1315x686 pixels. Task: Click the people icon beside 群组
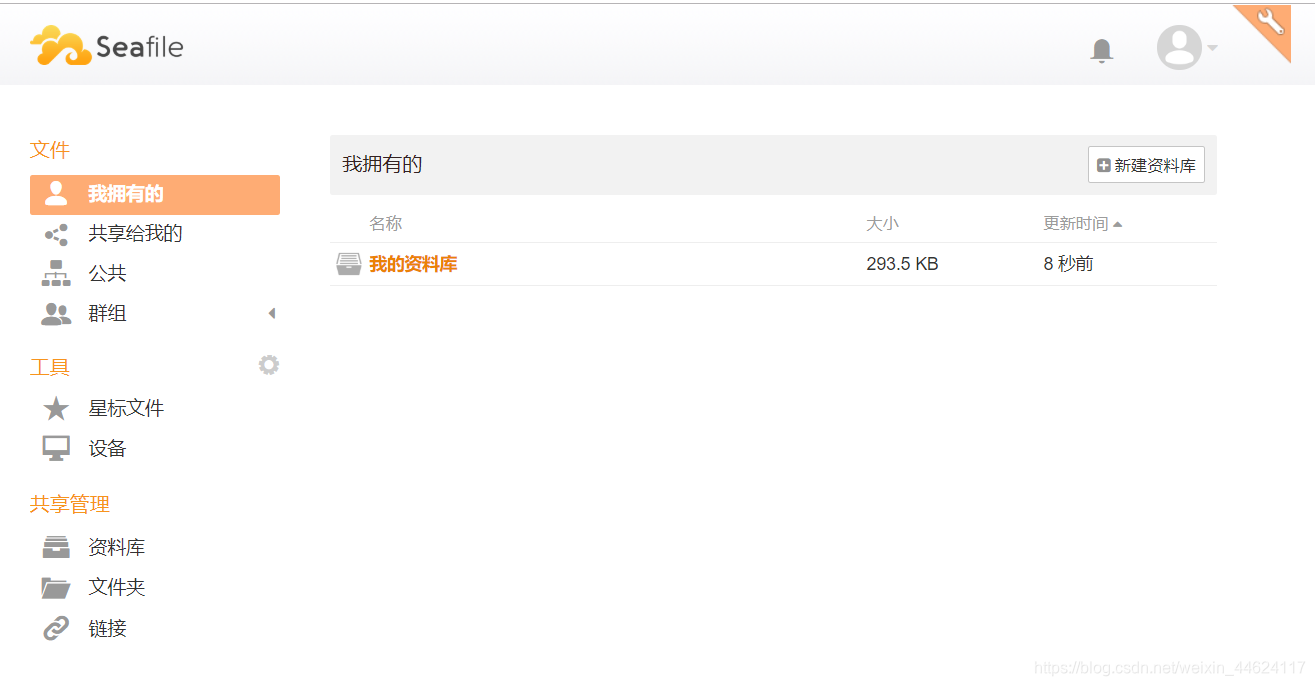click(56, 314)
